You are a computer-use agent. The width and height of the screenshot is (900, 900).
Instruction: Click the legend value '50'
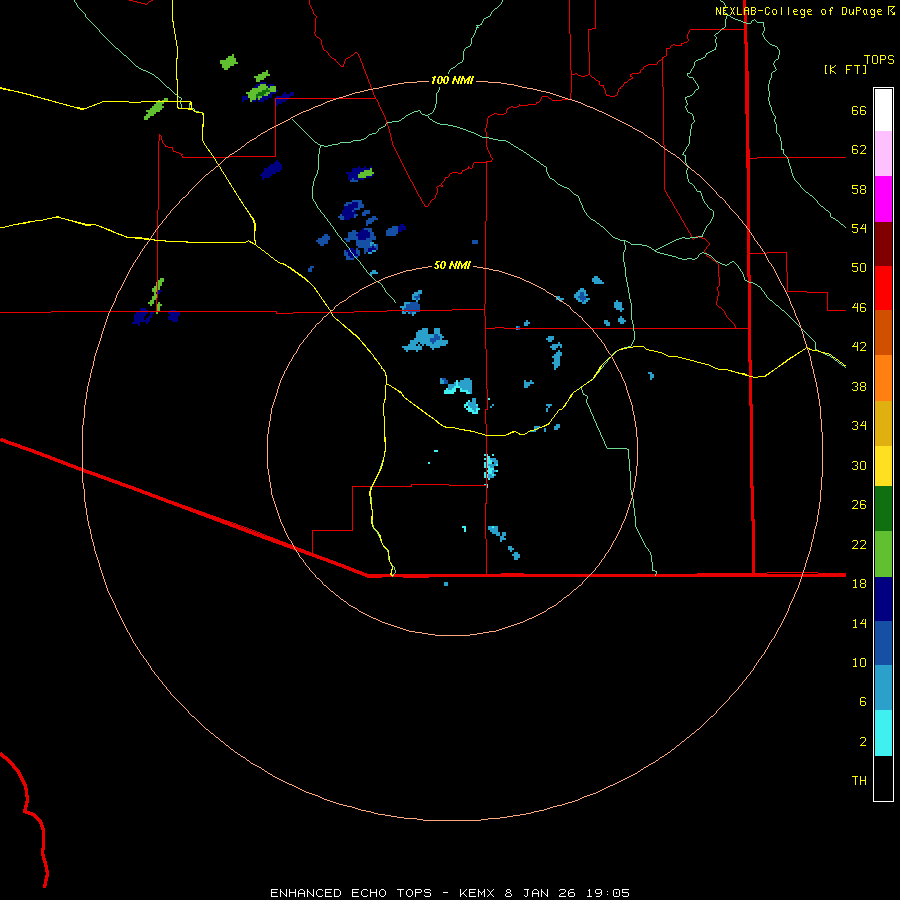click(859, 267)
